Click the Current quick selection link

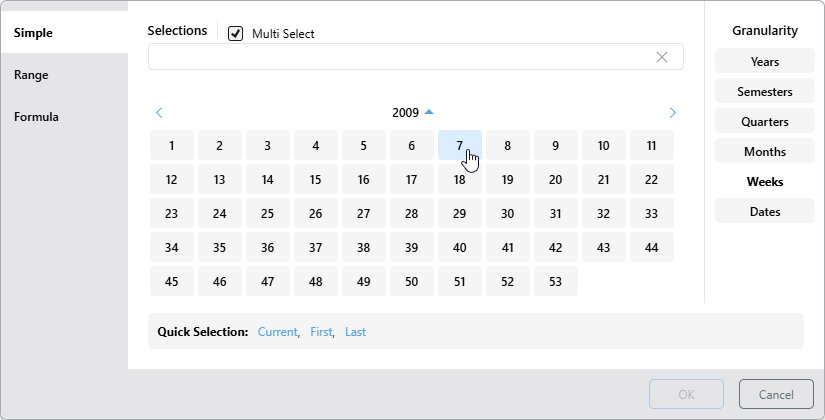tap(277, 332)
